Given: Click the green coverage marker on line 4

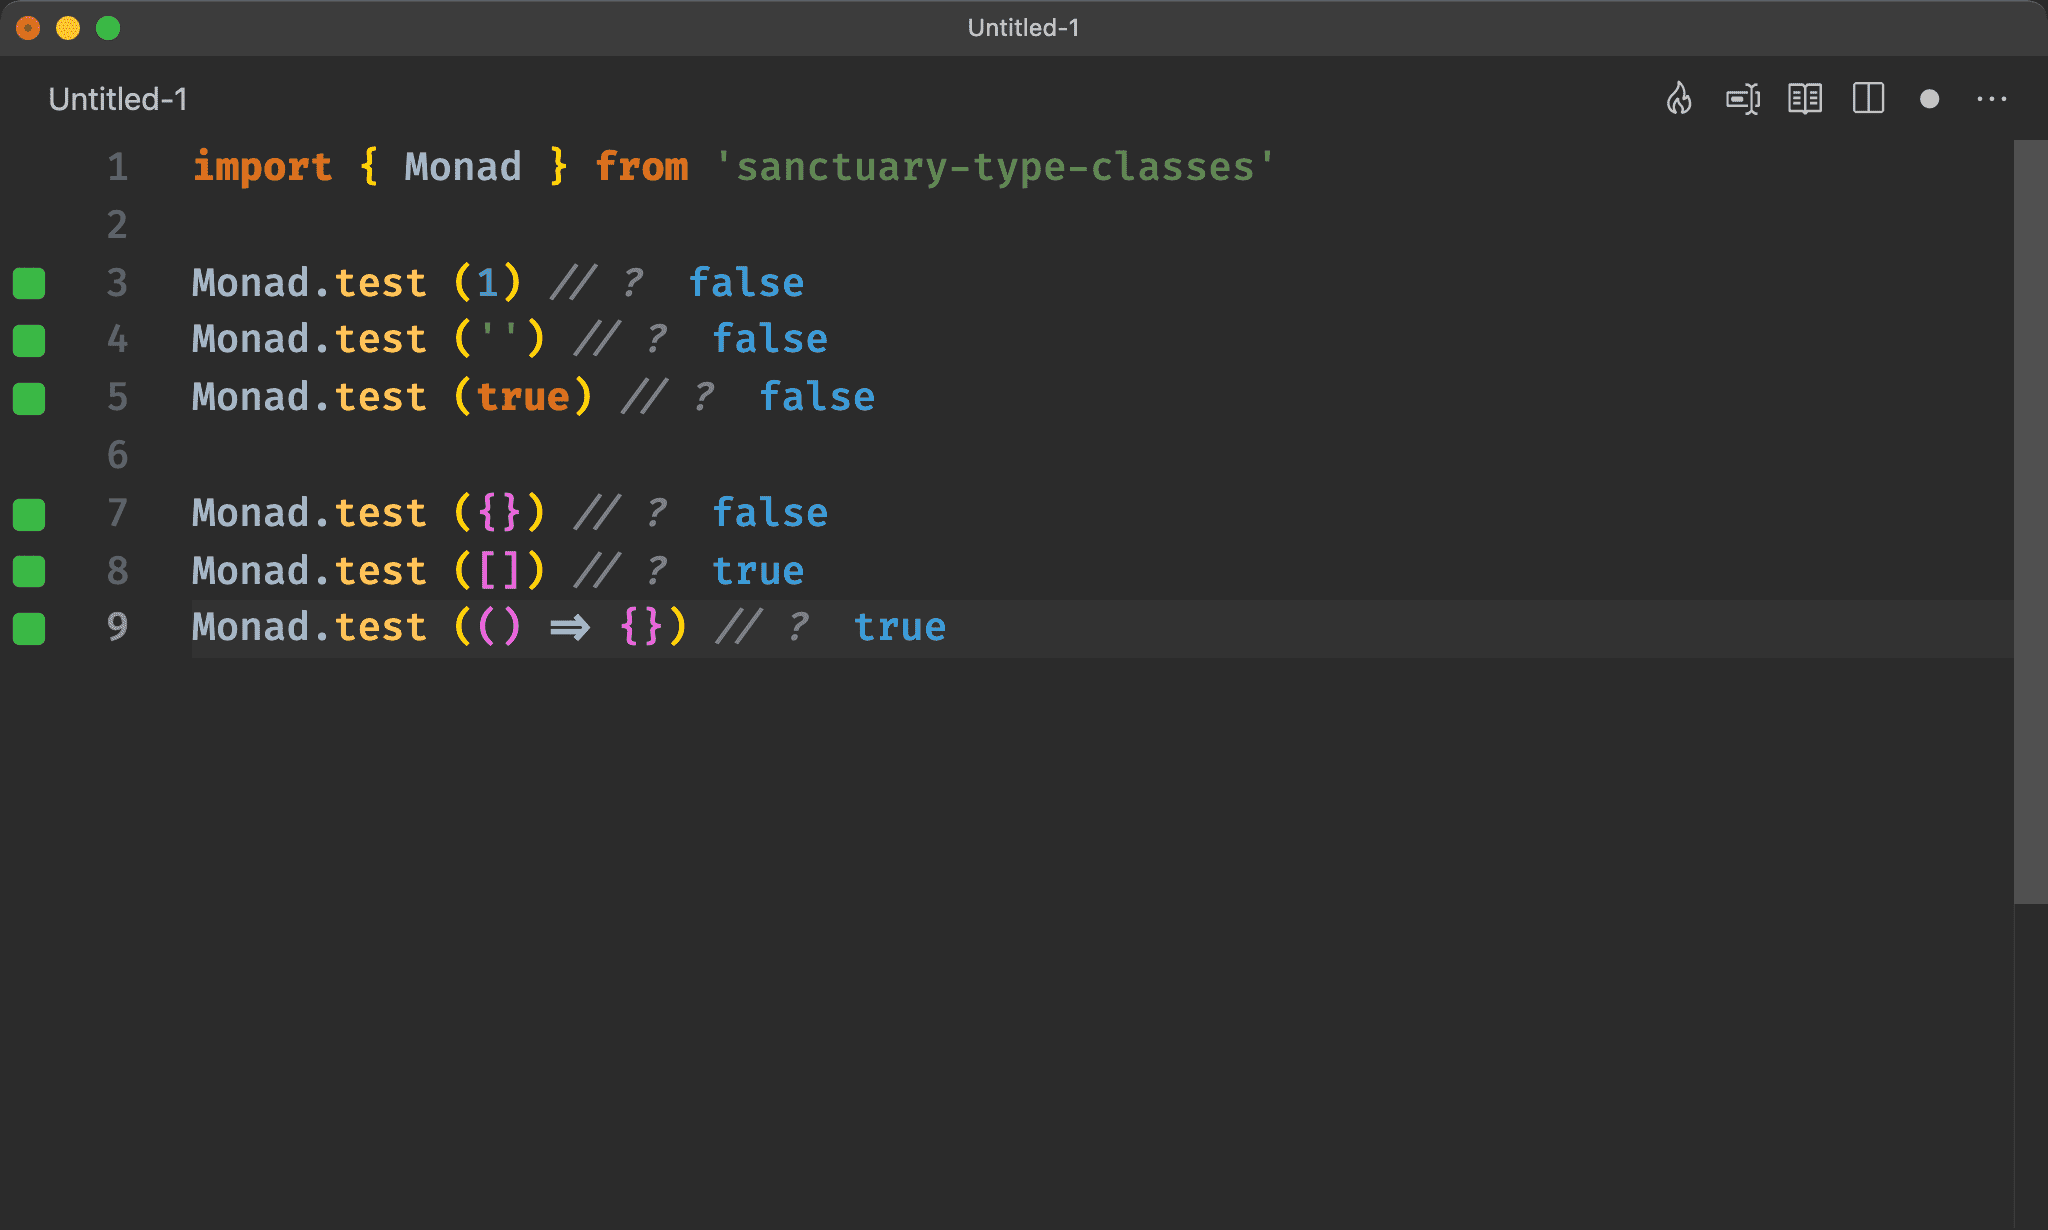Looking at the screenshot, I should [29, 340].
